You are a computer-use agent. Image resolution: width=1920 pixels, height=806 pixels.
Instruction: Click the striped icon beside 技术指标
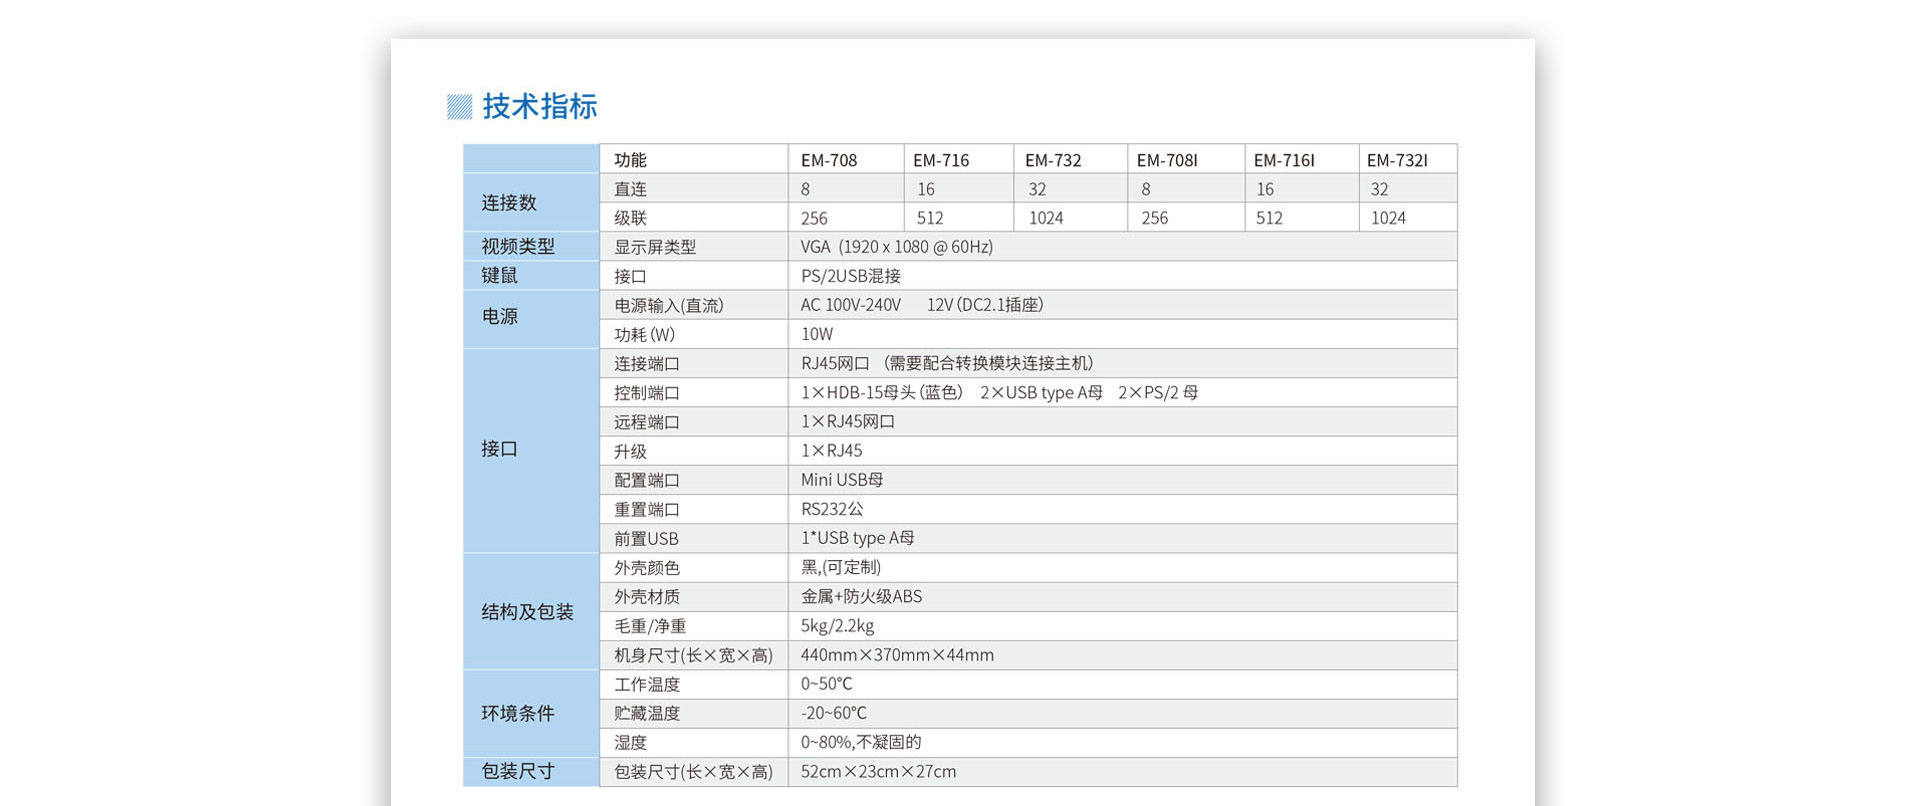pos(459,107)
